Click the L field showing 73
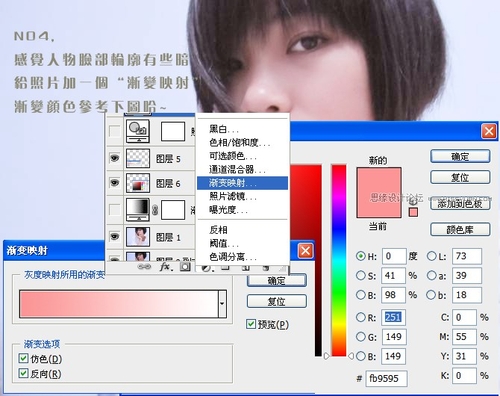The height and width of the screenshot is (396, 500). [x=467, y=256]
